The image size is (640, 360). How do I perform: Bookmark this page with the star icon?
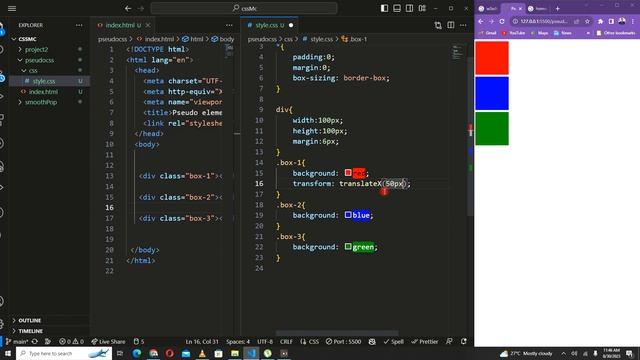click(587, 21)
